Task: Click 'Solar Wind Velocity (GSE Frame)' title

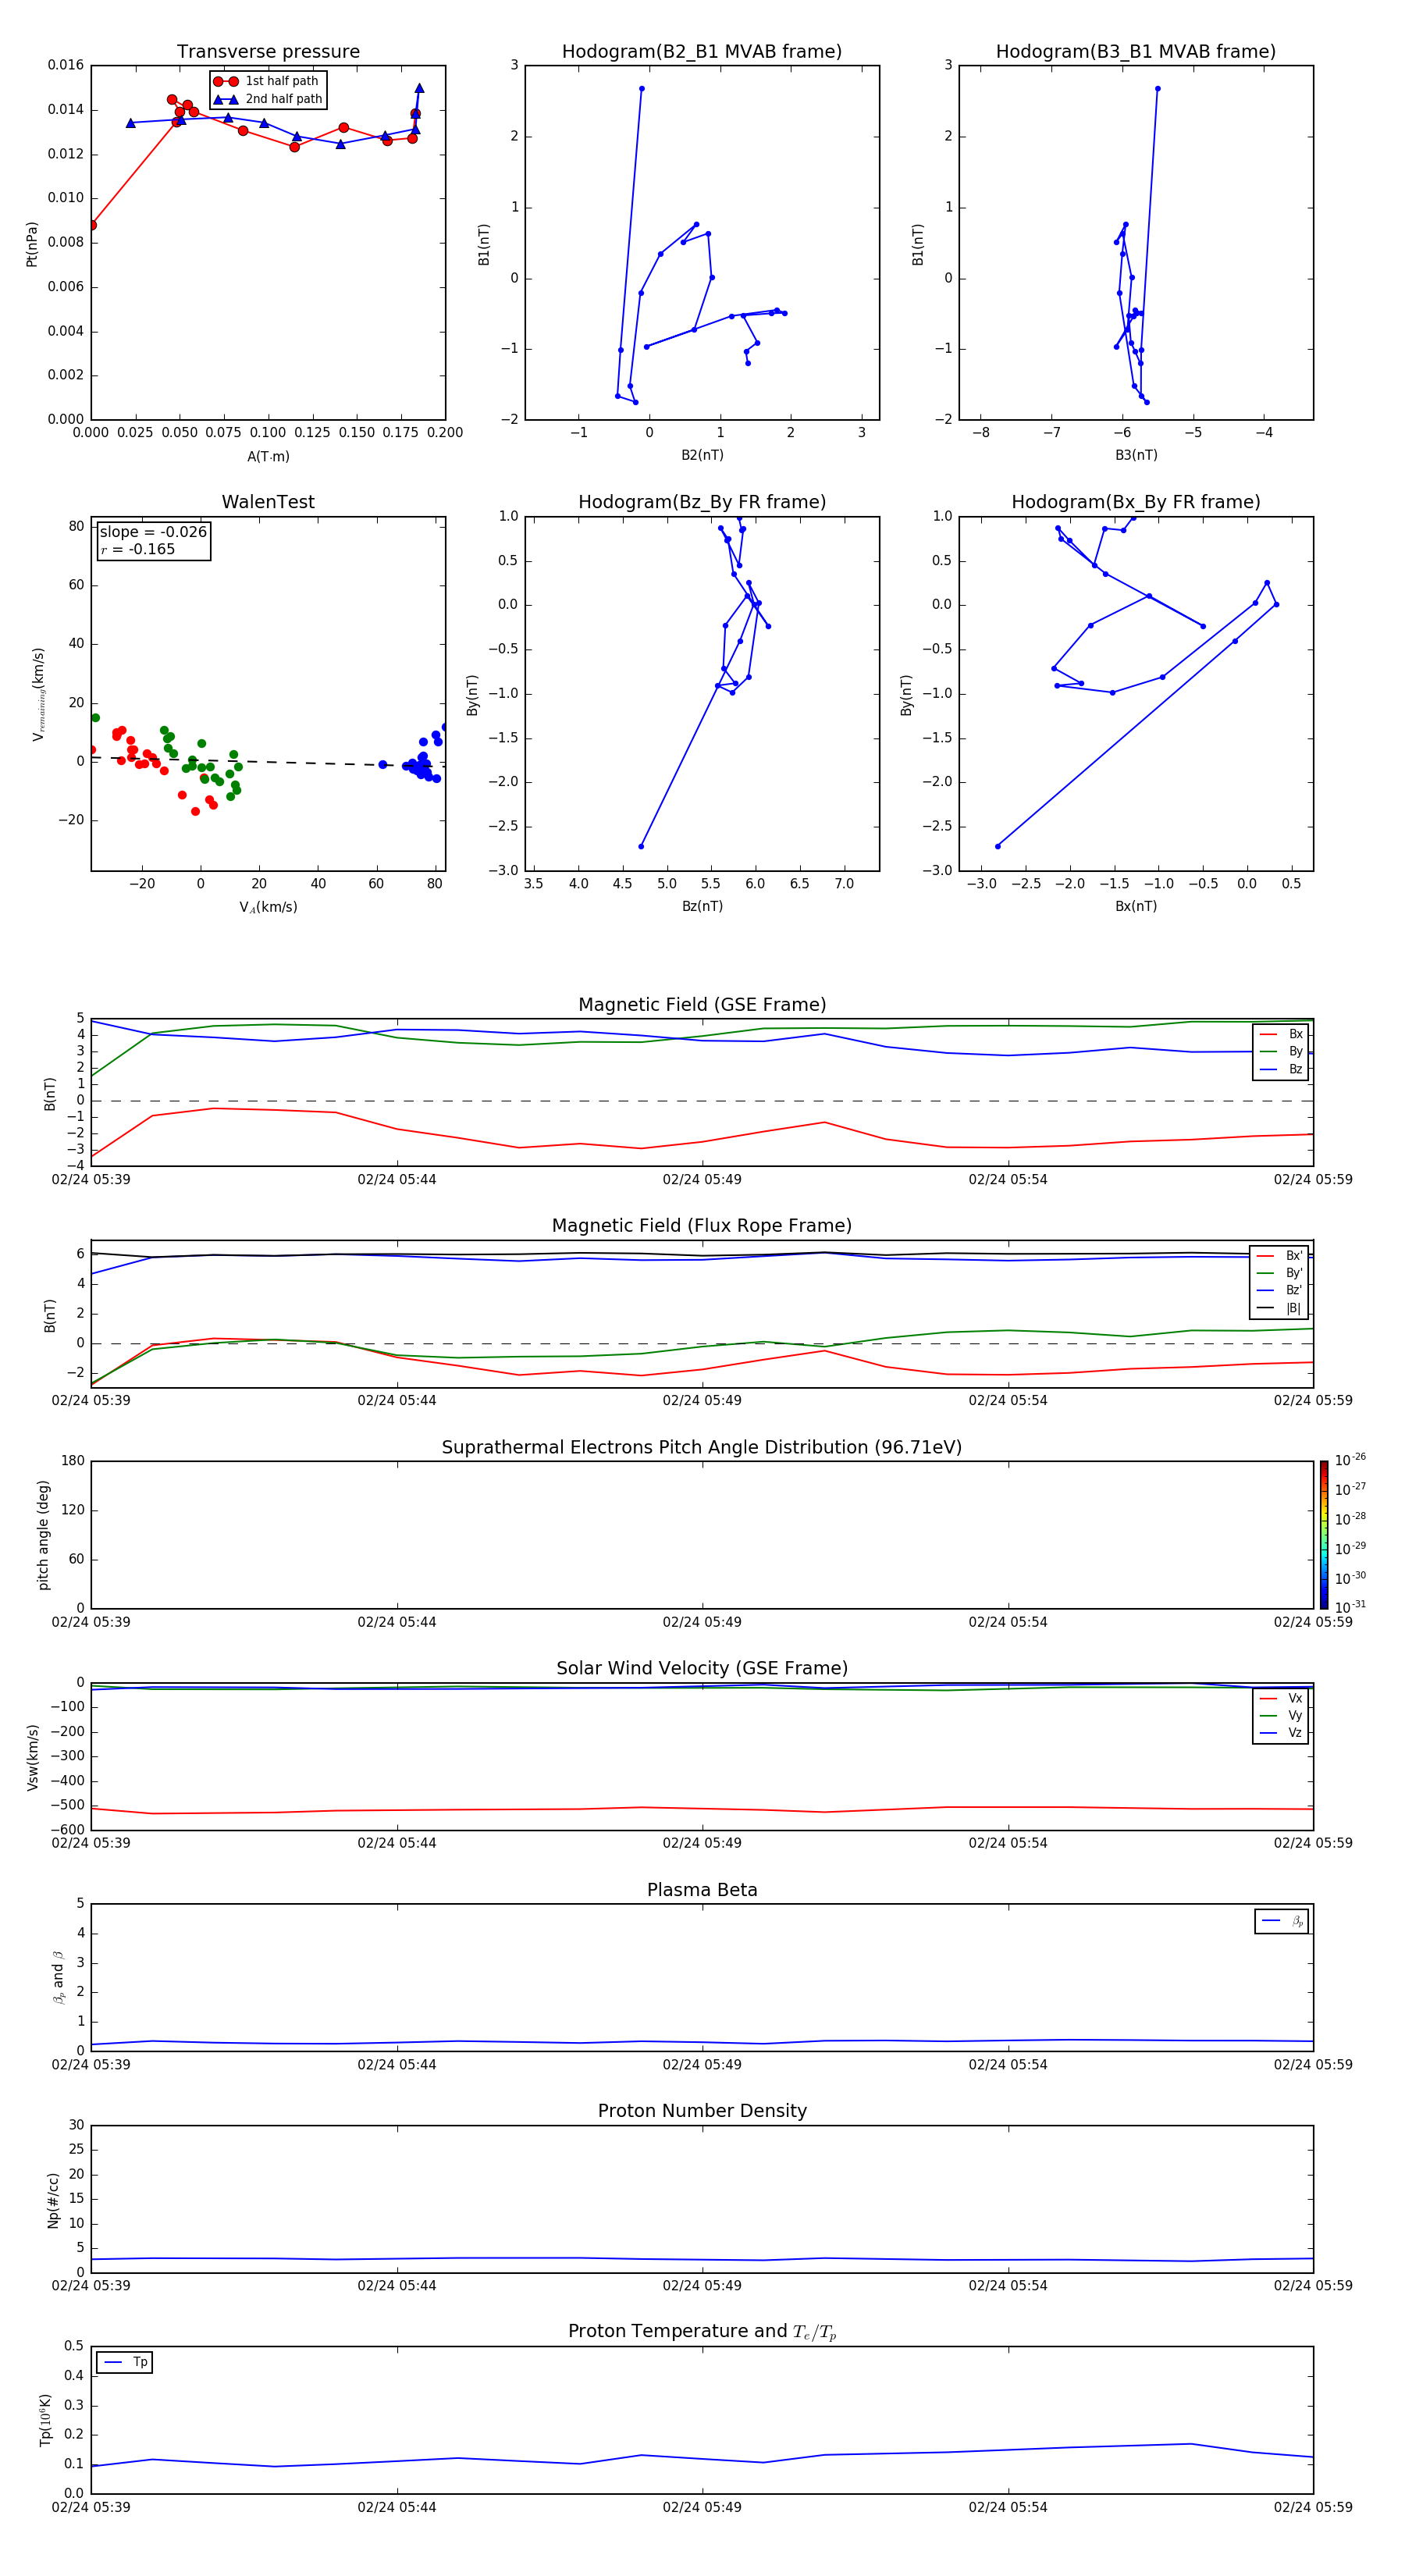Action: (702, 1669)
